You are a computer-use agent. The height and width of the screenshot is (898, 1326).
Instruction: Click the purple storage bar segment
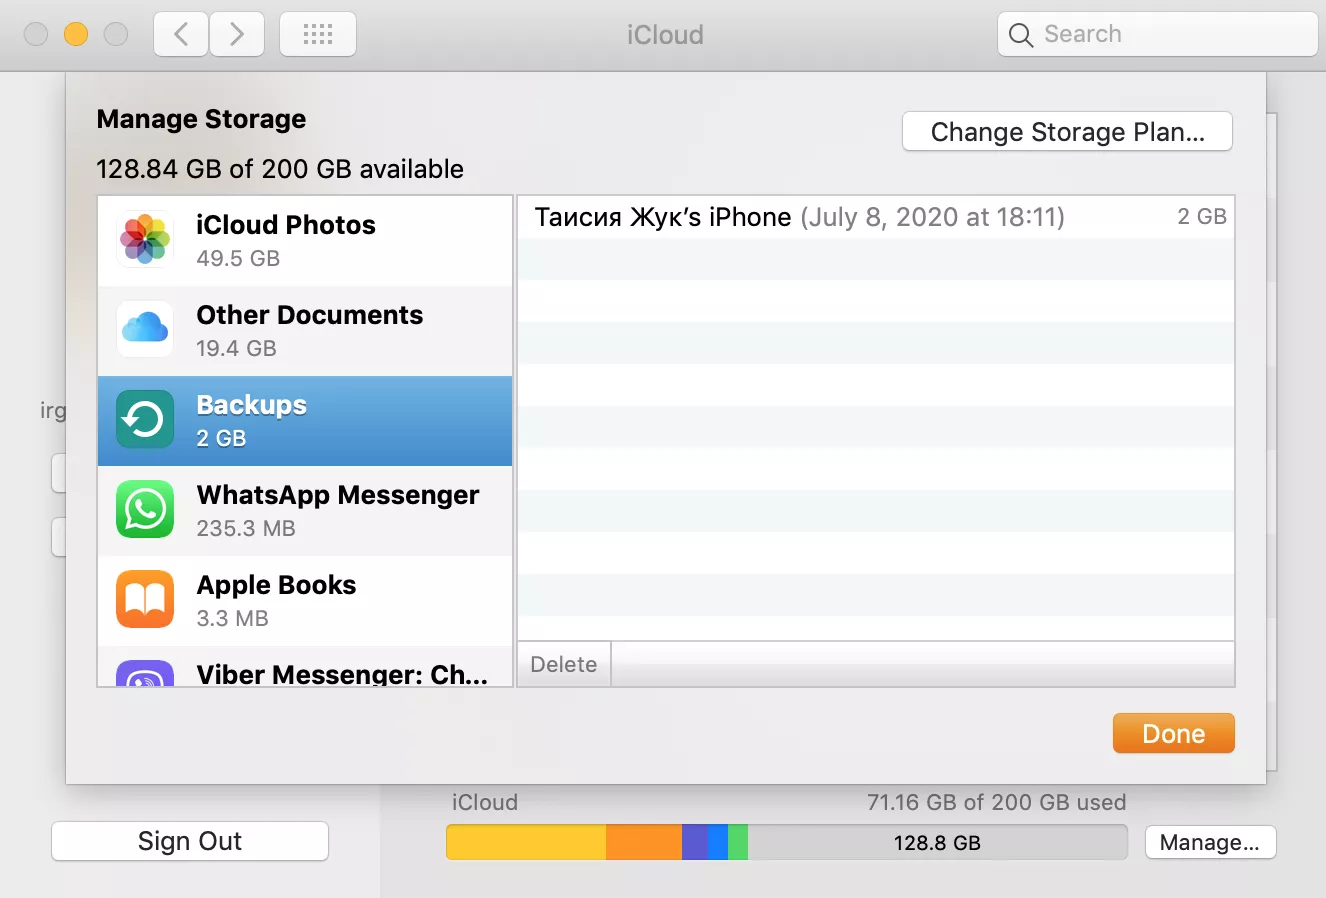point(695,842)
